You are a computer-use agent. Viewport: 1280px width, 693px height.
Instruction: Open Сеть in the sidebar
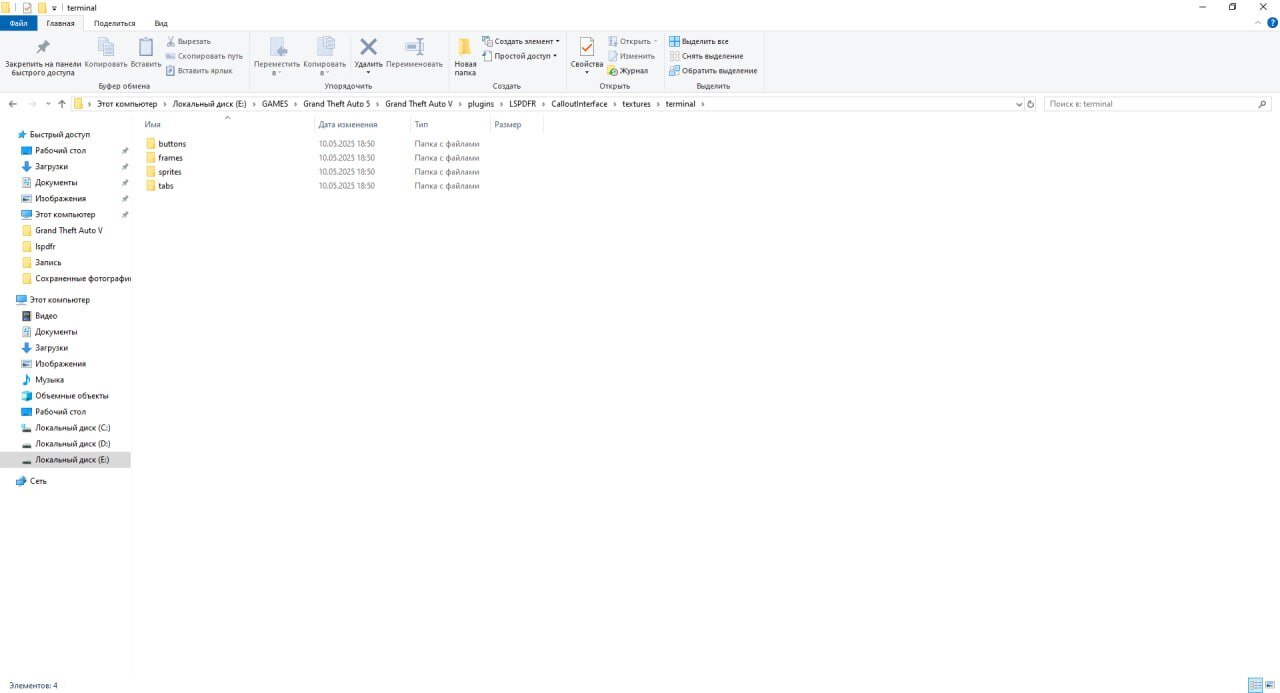38,481
